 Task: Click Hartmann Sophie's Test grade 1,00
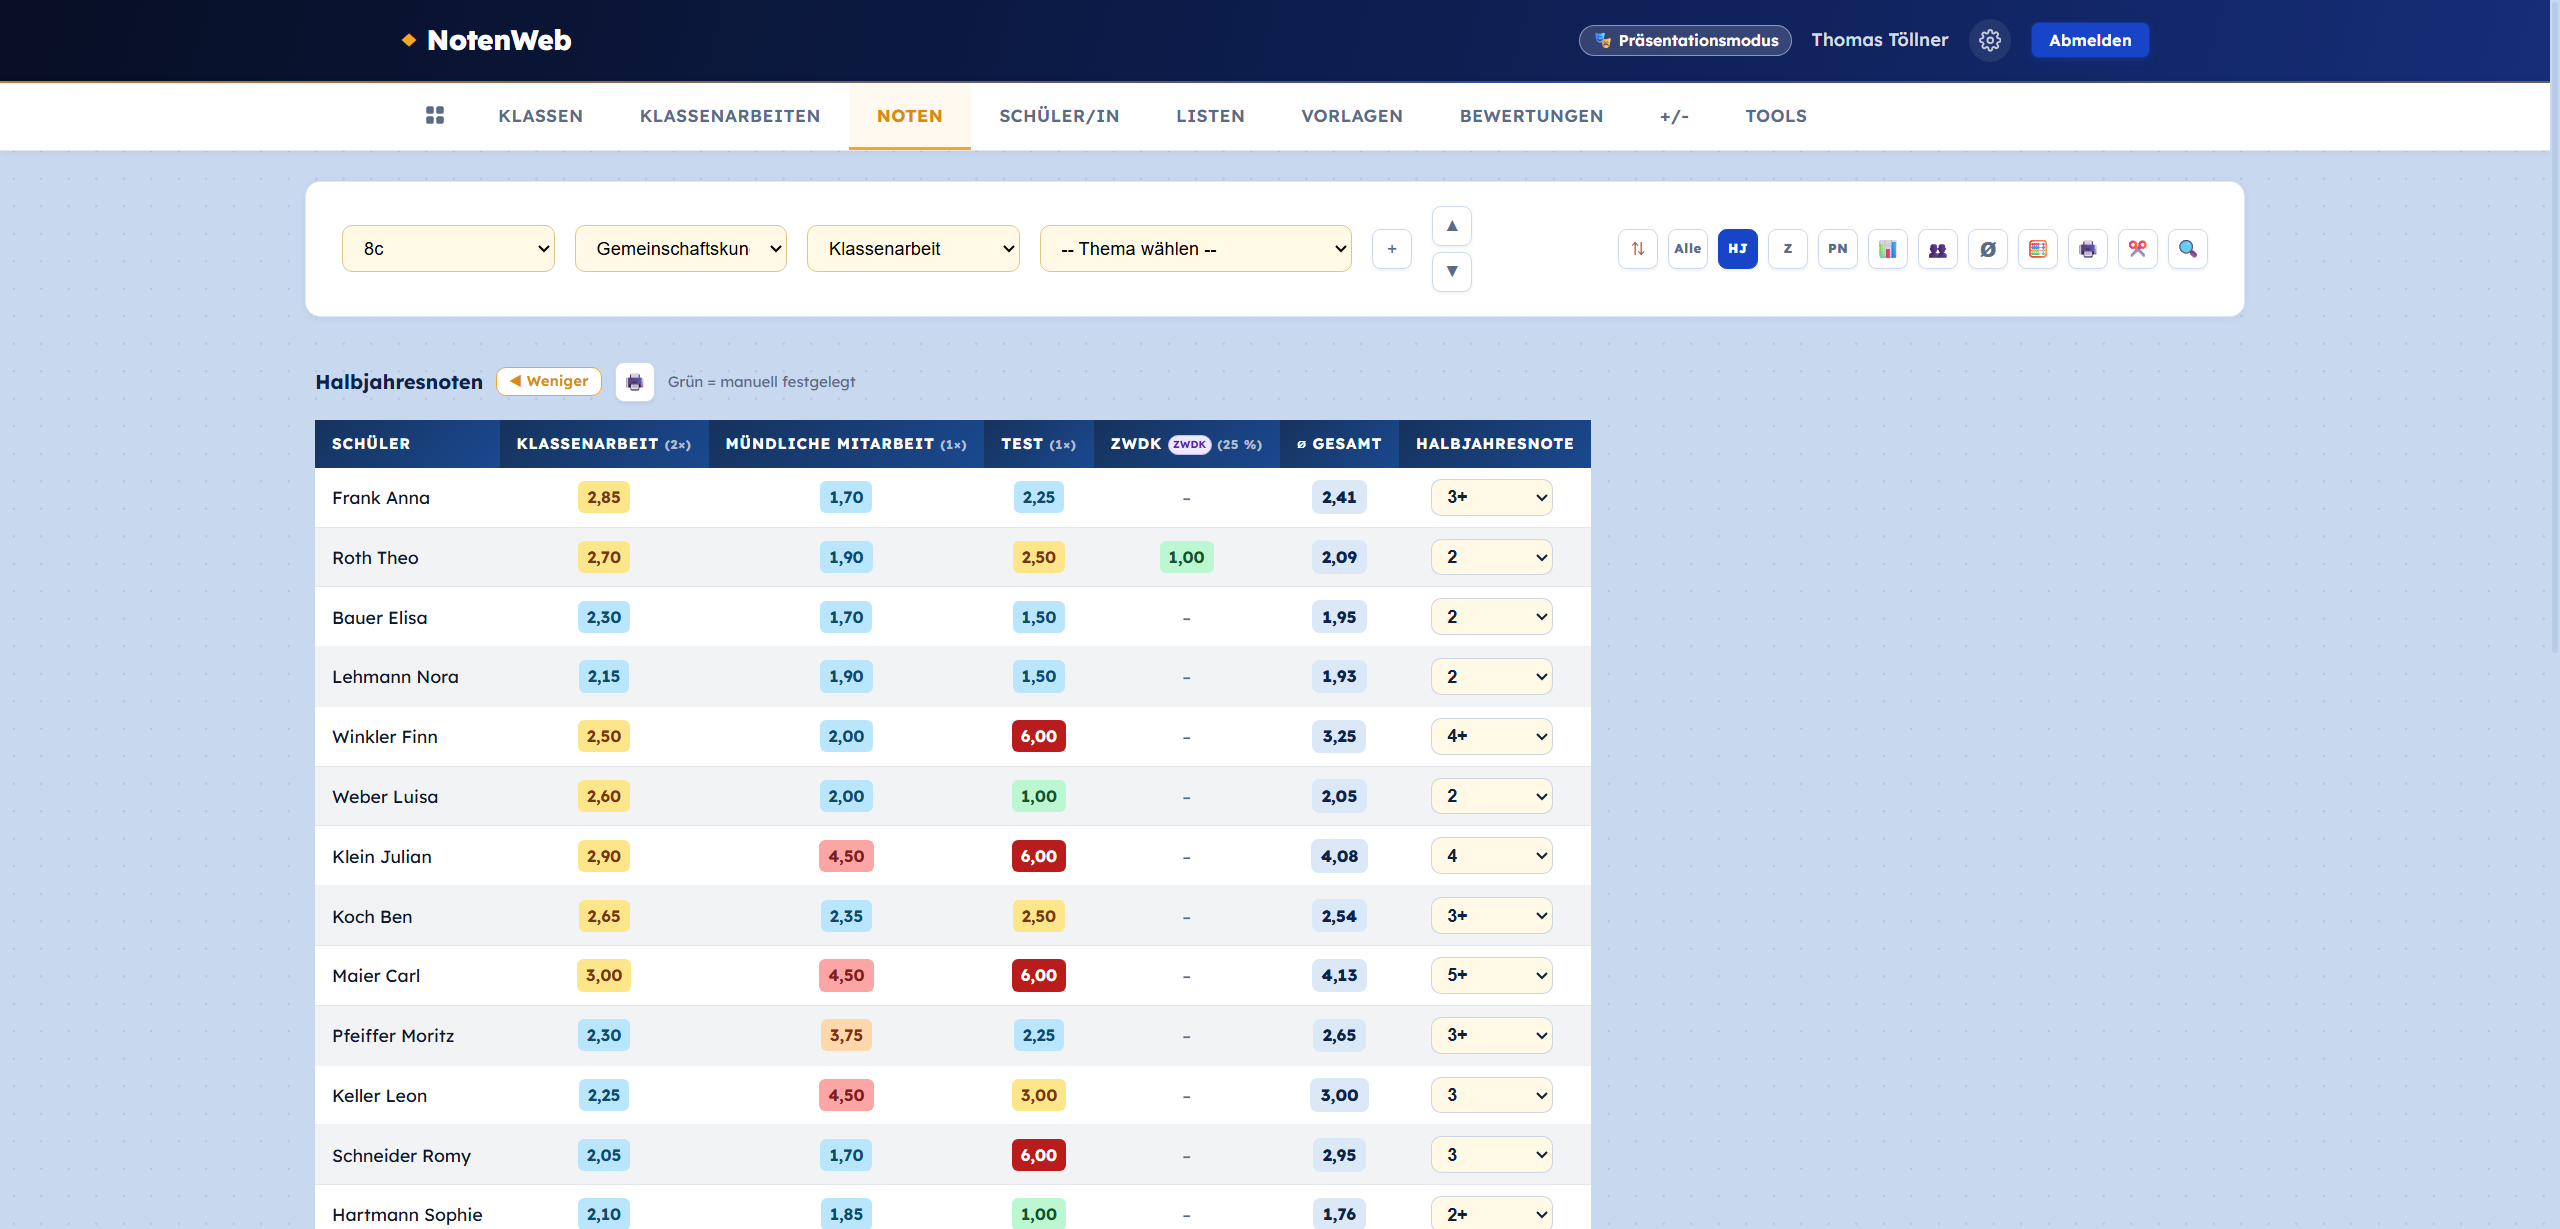point(1038,1214)
